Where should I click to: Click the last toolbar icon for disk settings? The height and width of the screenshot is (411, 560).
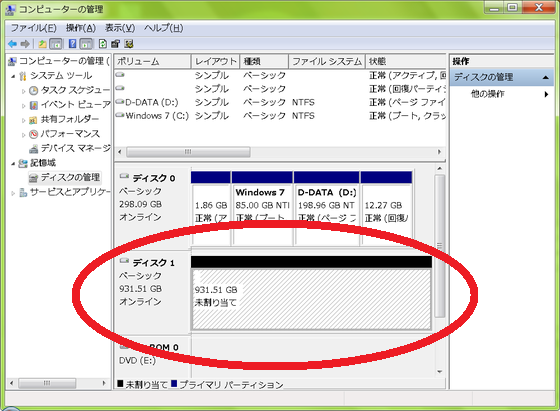coord(129,44)
